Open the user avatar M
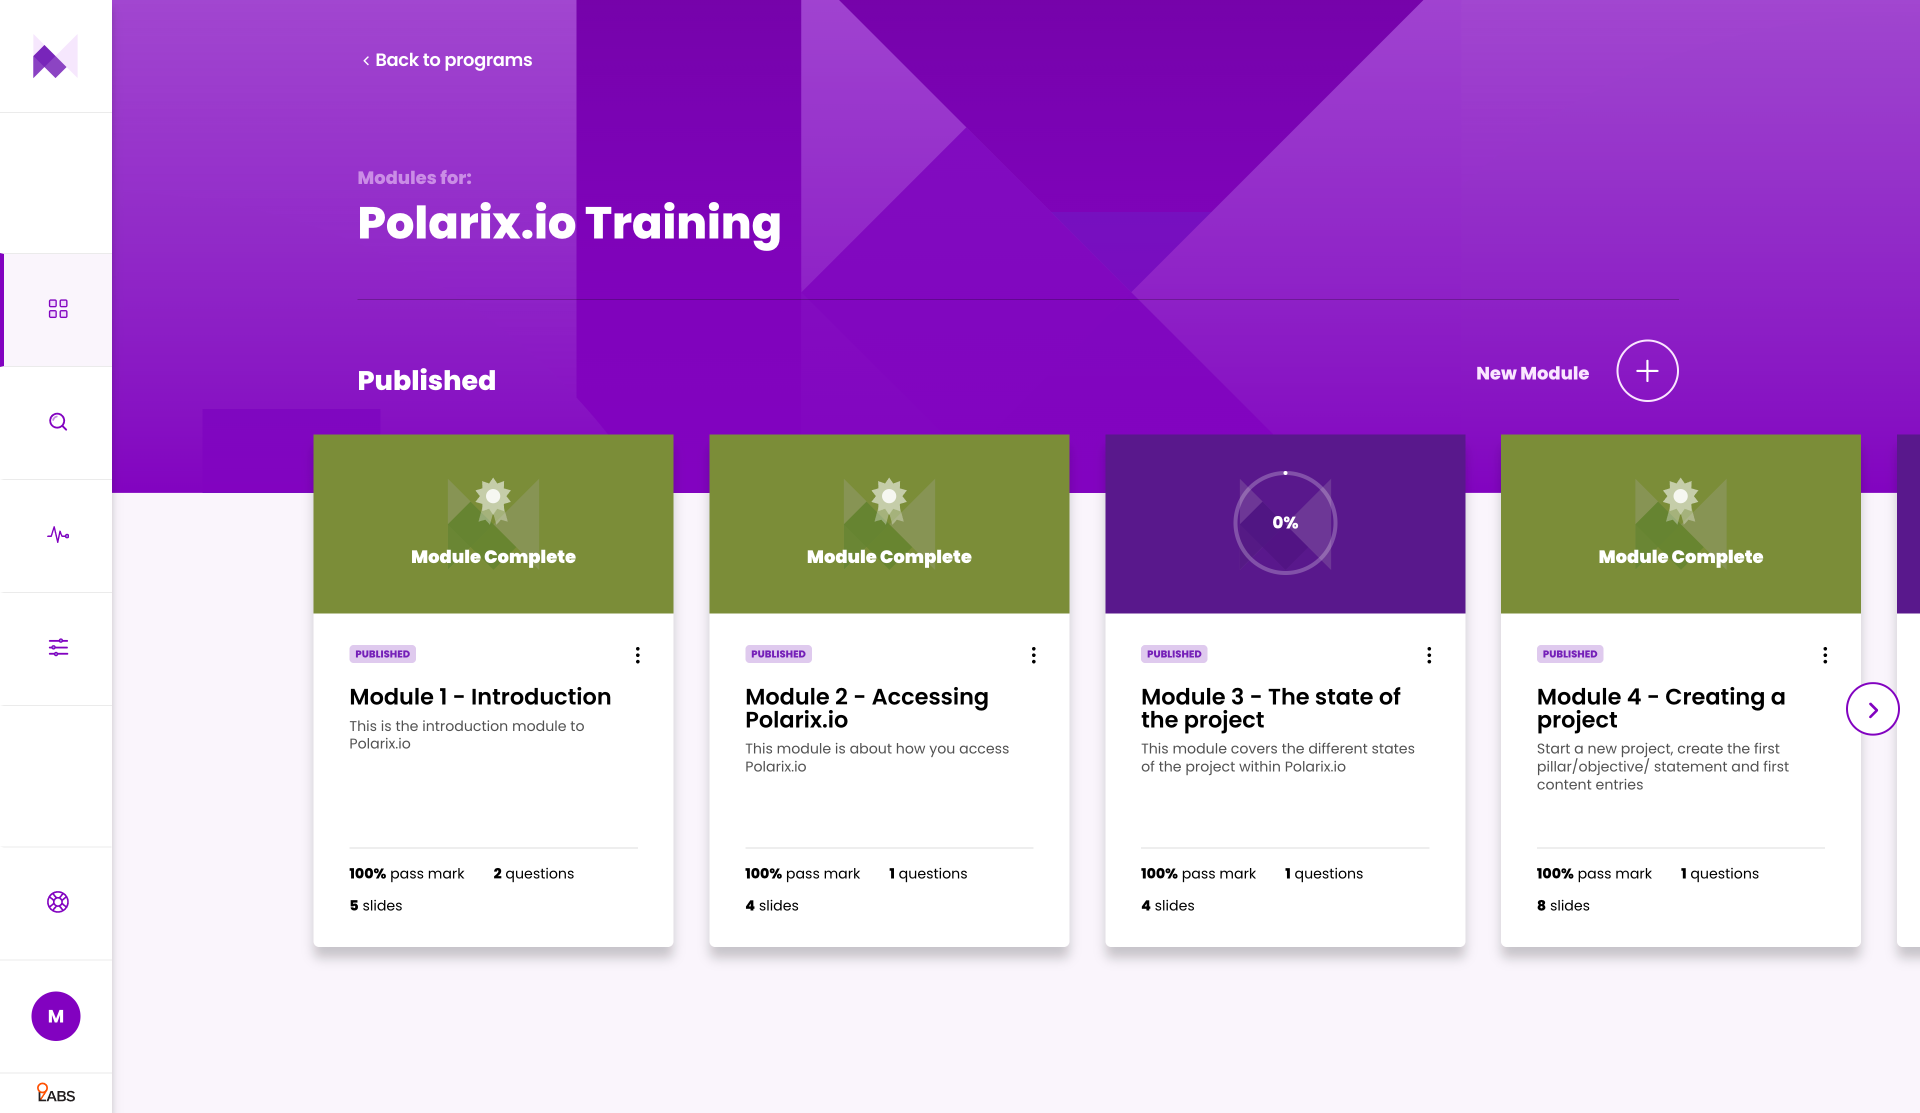Image resolution: width=1920 pixels, height=1113 pixels. coord(56,1016)
